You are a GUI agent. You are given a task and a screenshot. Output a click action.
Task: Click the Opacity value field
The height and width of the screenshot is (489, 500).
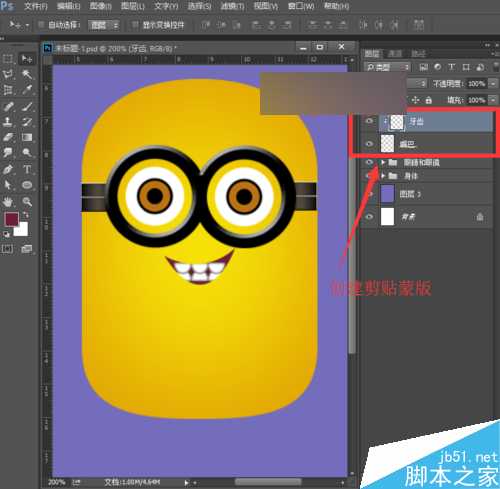[477, 83]
